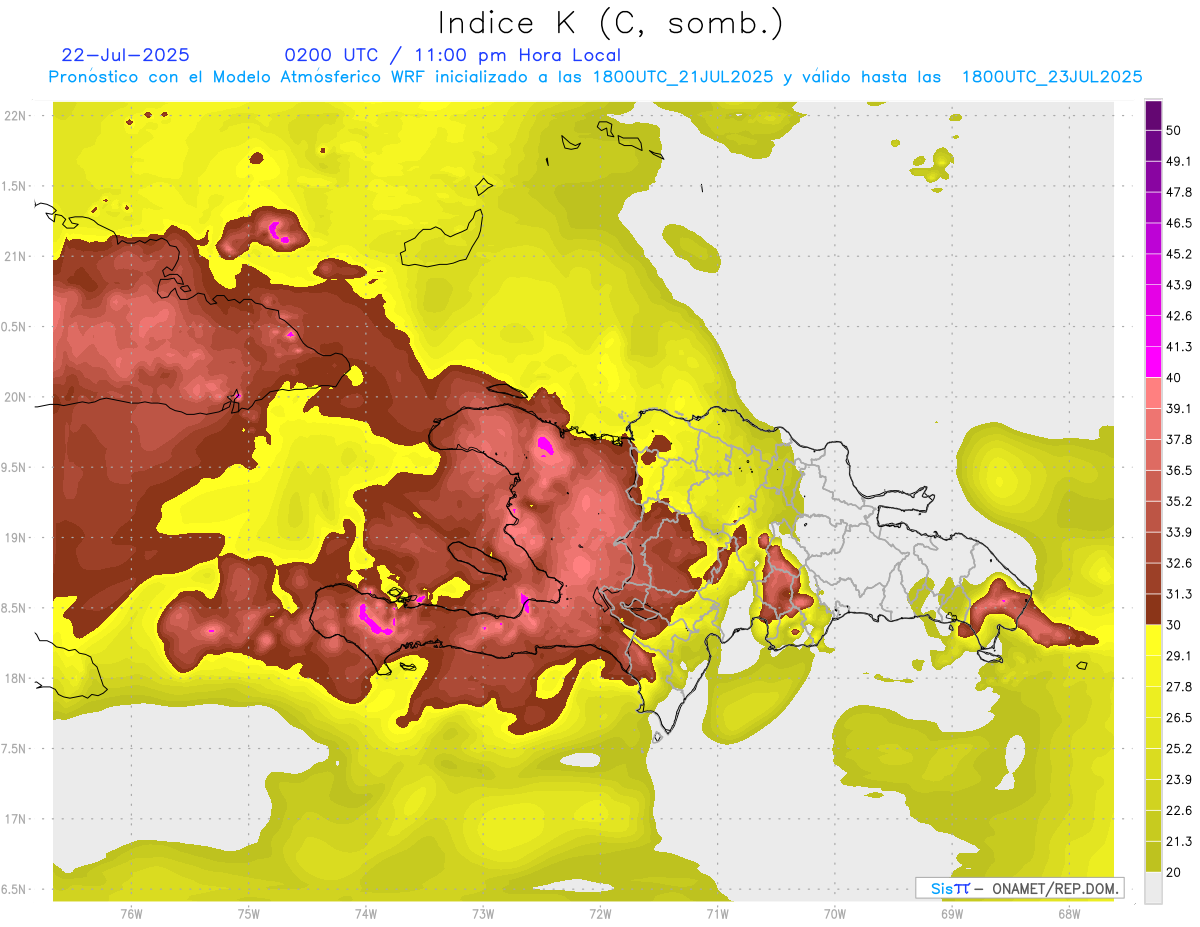Pick the olive swatch between 20 and 21.3
Viewport: 1200px width, 927px height.
[1153, 857]
